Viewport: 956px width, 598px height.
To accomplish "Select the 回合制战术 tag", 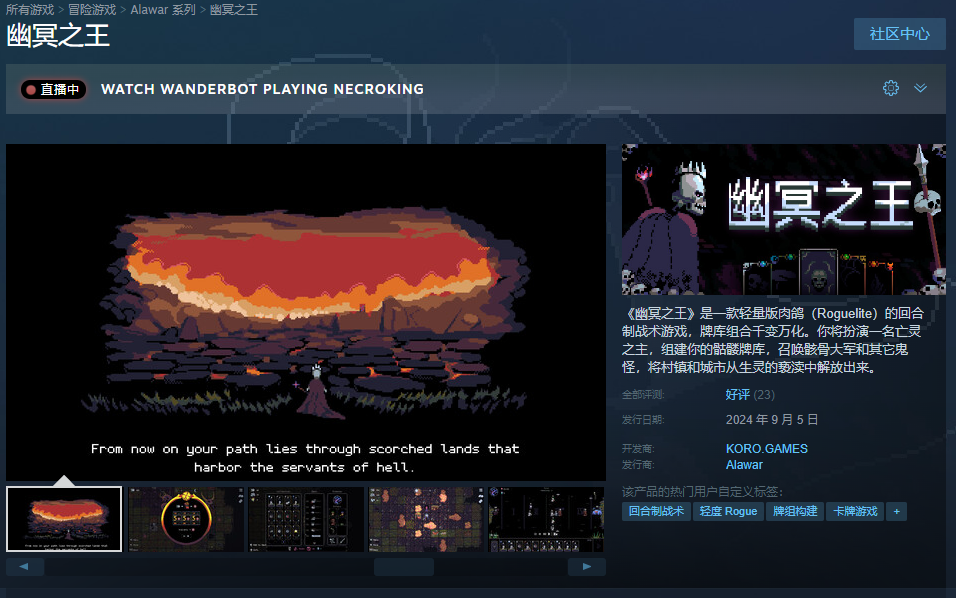I will coord(655,511).
